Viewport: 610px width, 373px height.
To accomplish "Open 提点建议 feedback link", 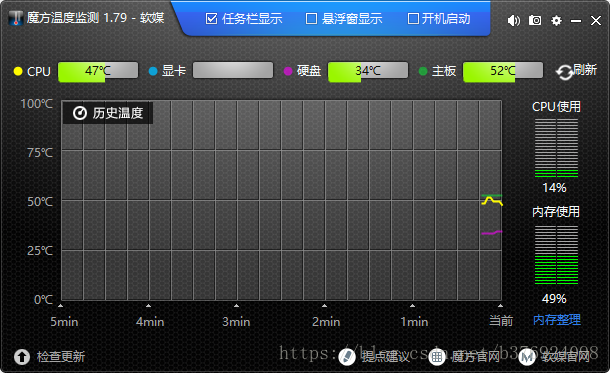I will pyautogui.click(x=386, y=356).
